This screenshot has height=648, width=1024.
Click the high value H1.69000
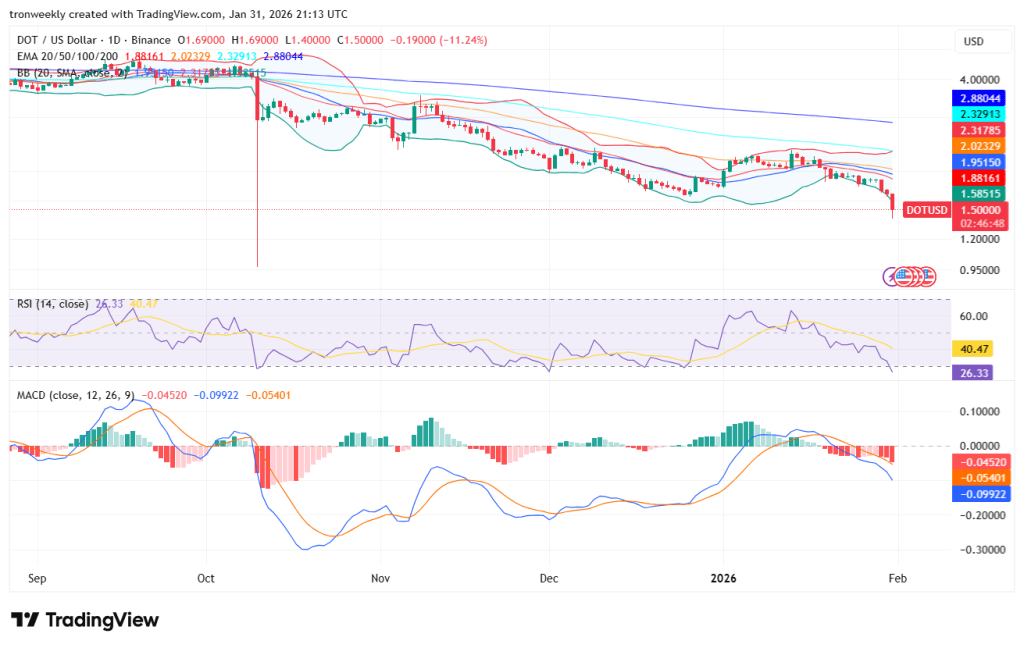(x=255, y=40)
